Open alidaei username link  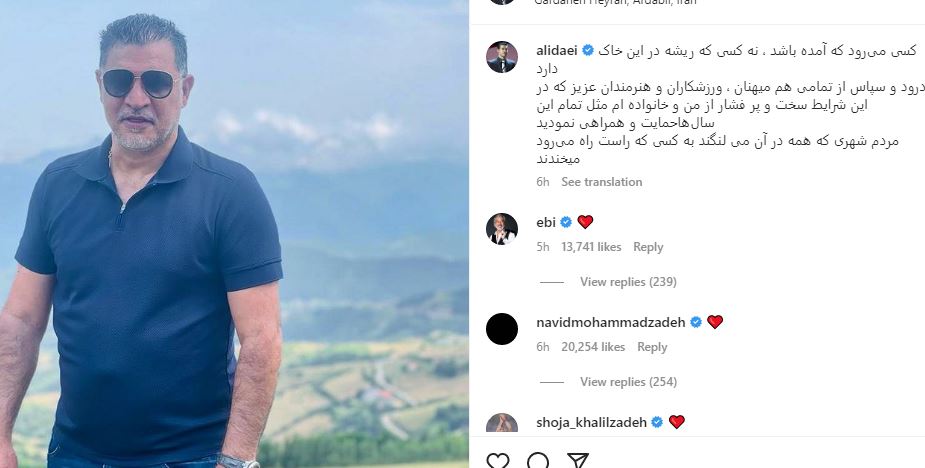coord(557,51)
